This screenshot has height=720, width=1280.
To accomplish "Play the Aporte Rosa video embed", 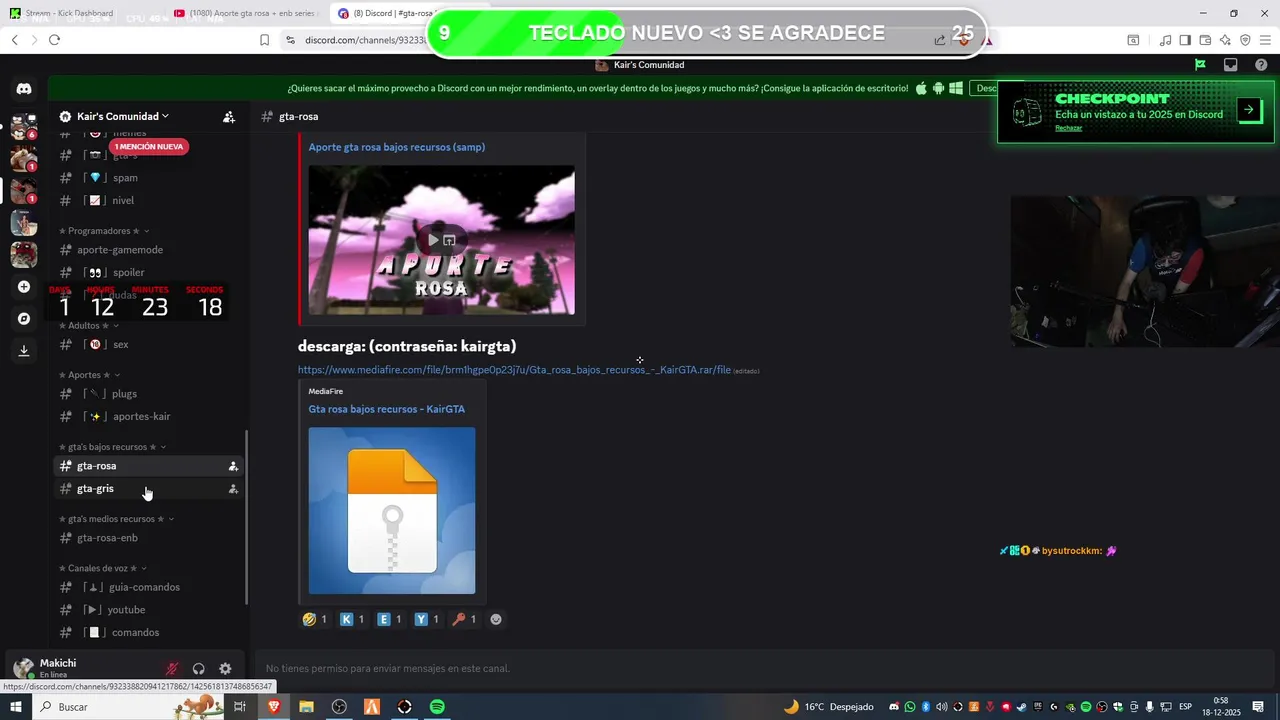I will [x=433, y=240].
